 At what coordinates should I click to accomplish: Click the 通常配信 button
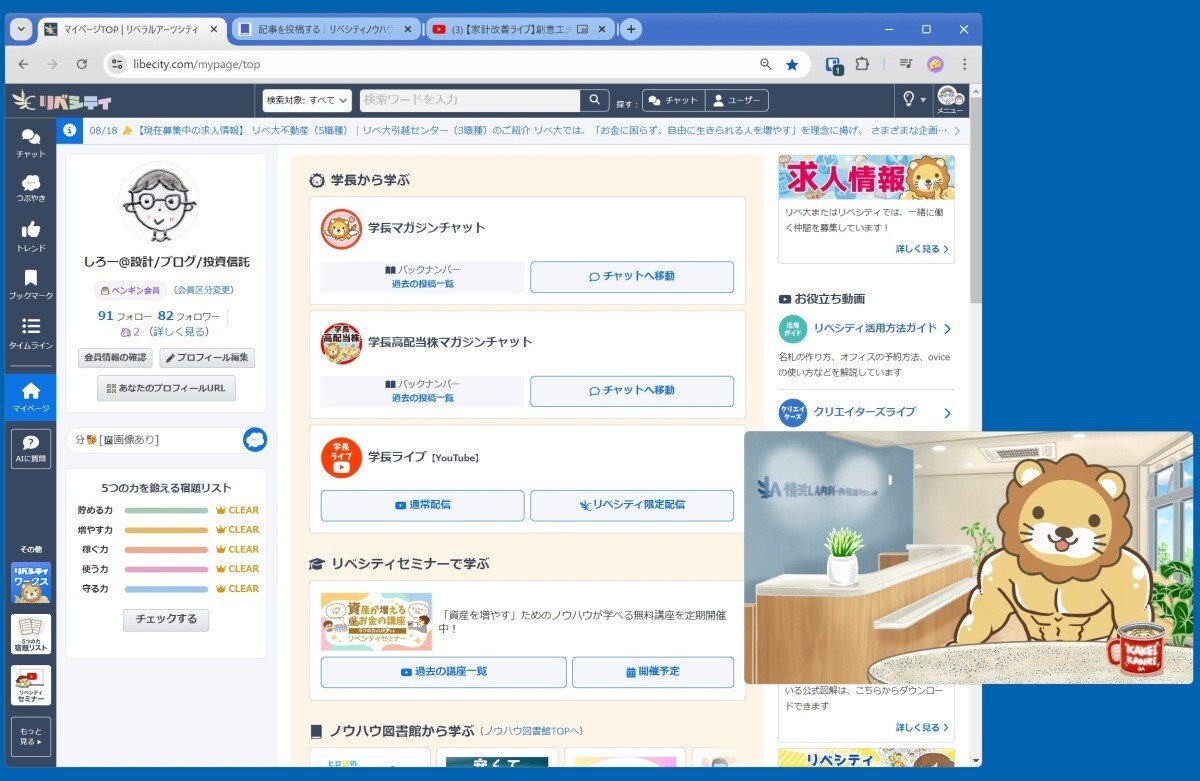422,505
